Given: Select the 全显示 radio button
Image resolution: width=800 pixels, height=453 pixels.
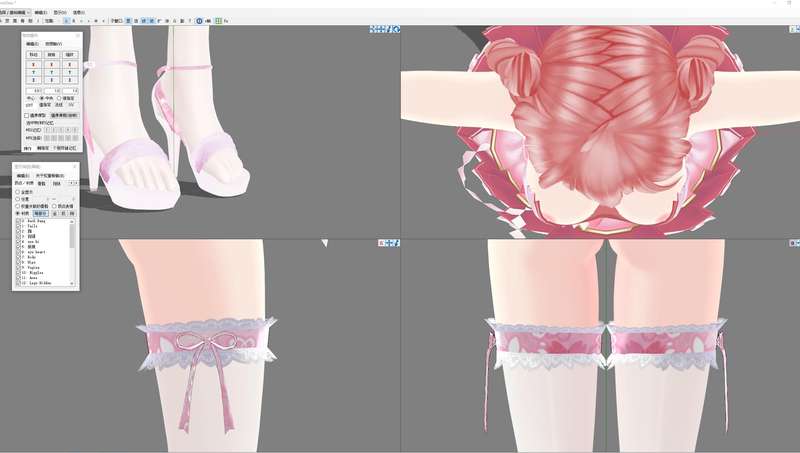Looking at the screenshot, I should tap(17, 191).
